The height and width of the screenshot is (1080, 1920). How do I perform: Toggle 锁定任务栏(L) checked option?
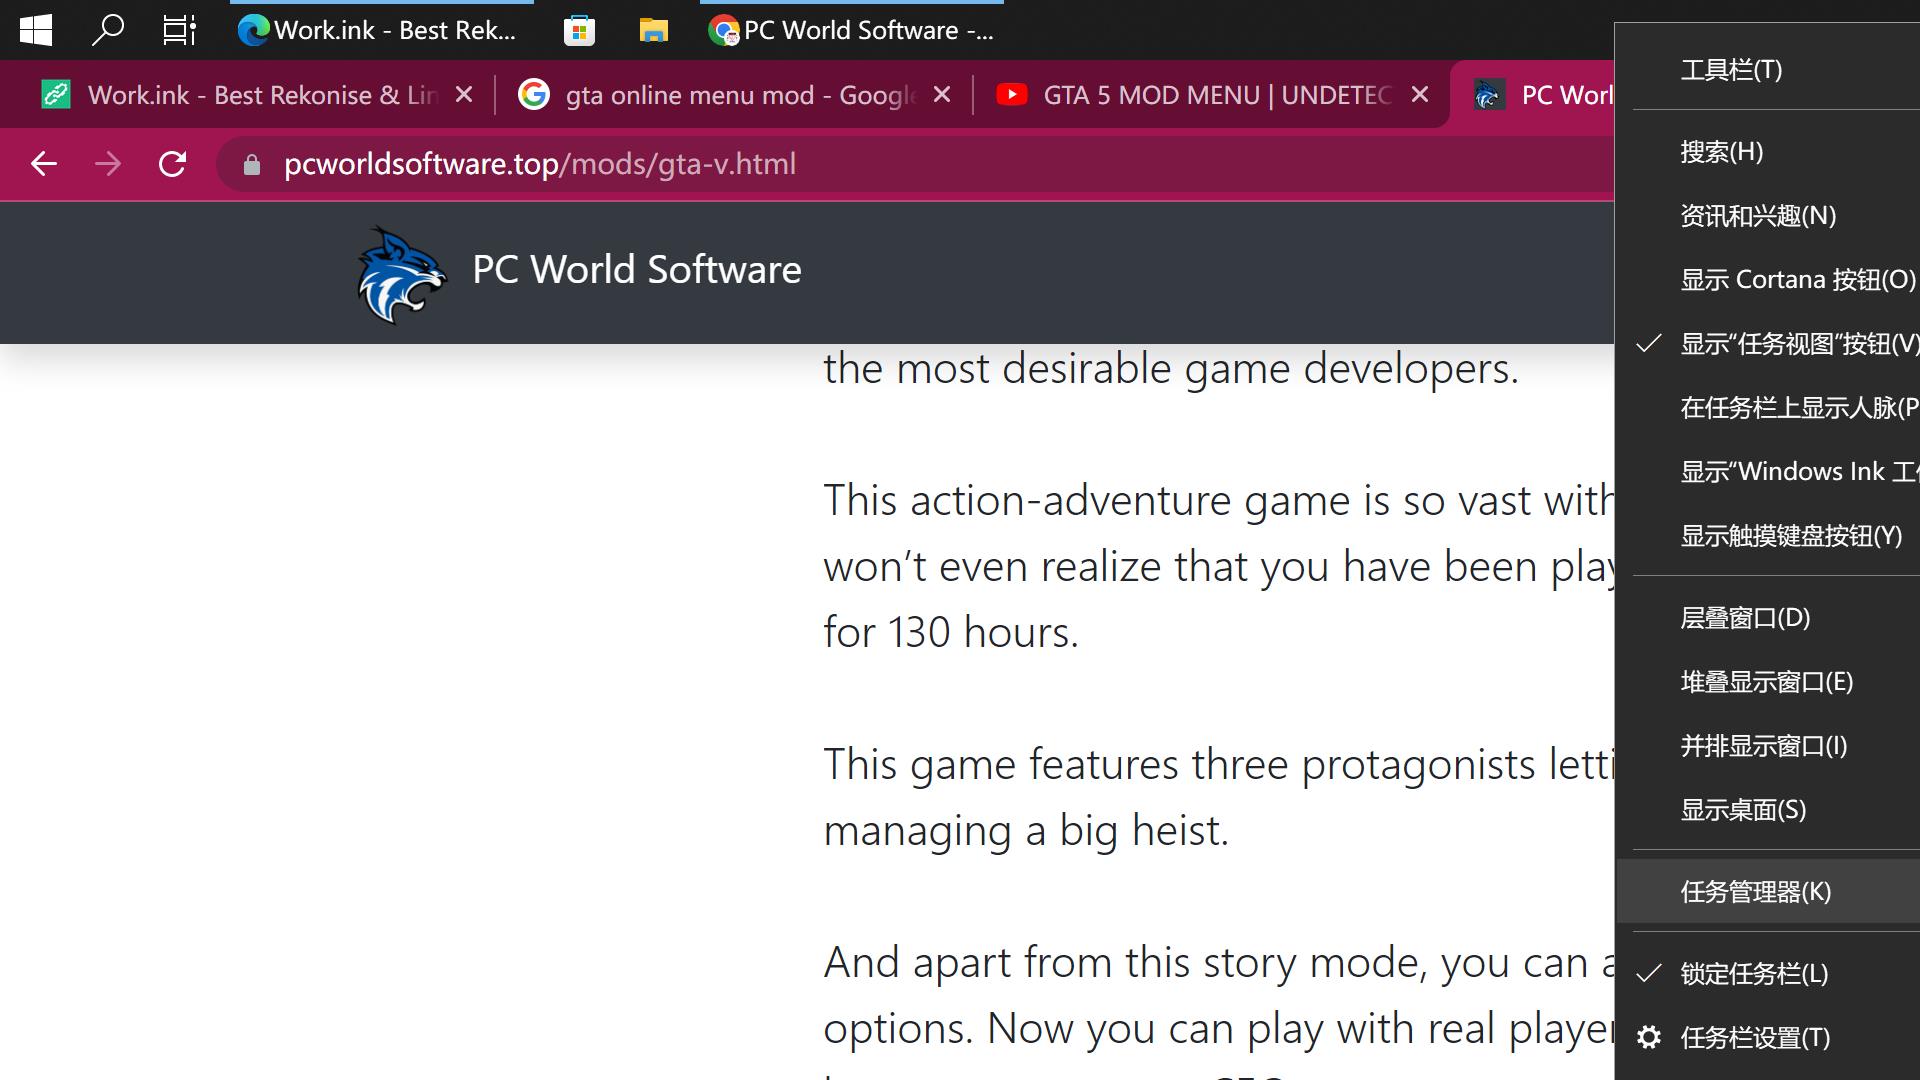pos(1753,974)
